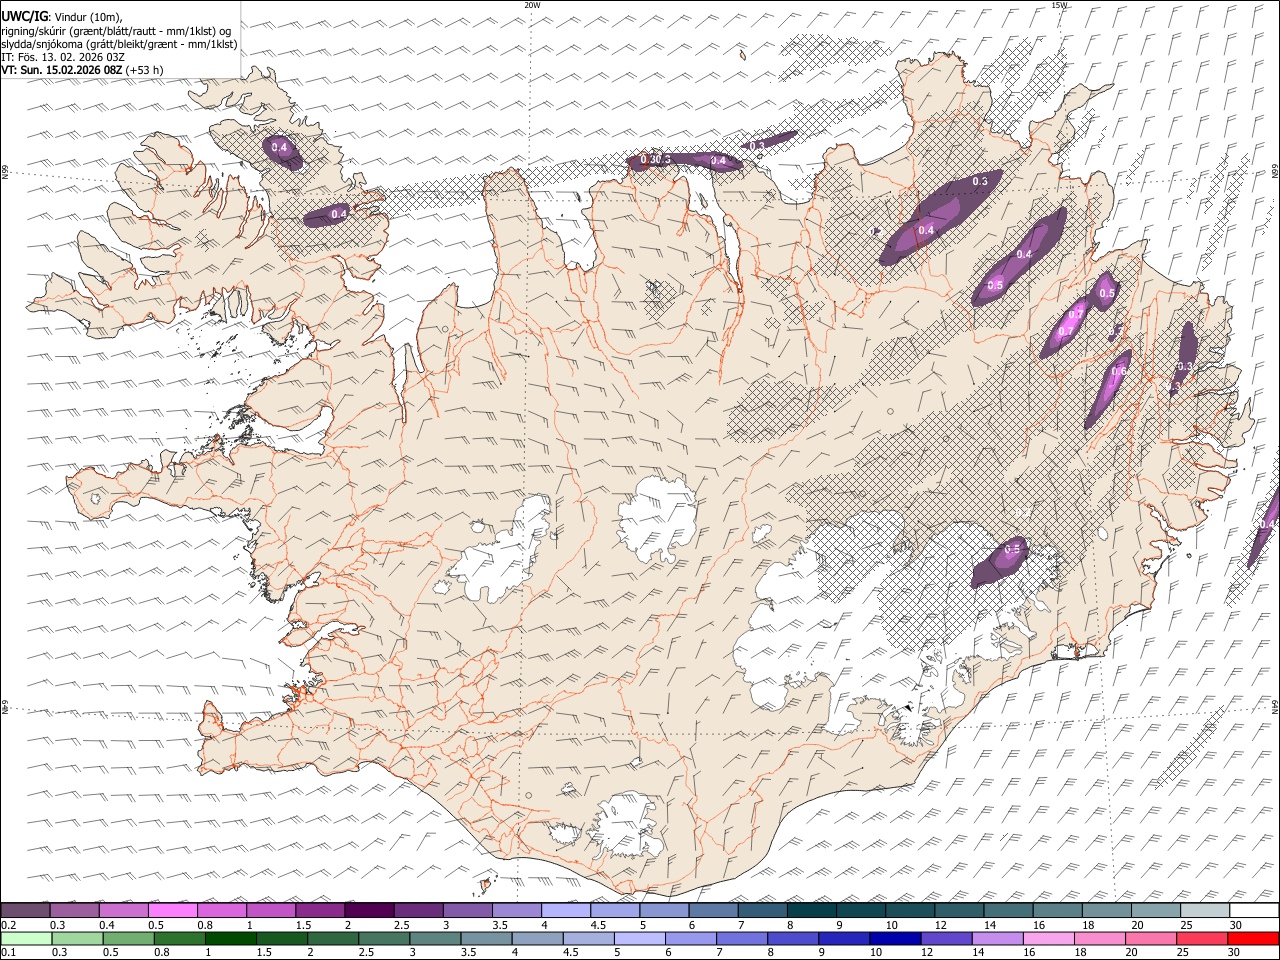Click the palest green 0.1 swatch in the lower legend
The height and width of the screenshot is (960, 1280).
[x=26, y=938]
